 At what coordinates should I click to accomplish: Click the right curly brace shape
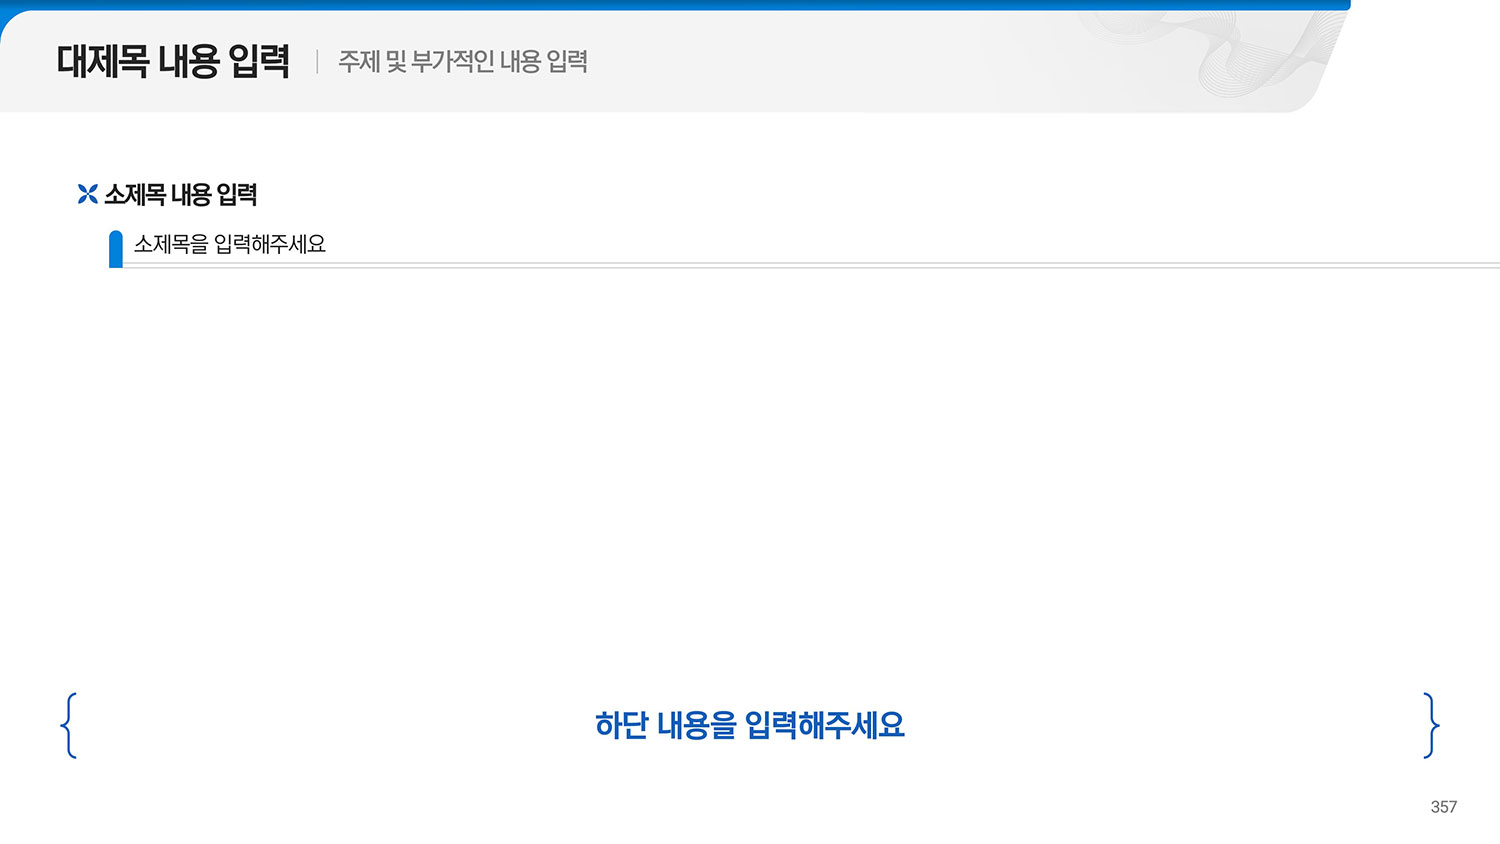1431,725
